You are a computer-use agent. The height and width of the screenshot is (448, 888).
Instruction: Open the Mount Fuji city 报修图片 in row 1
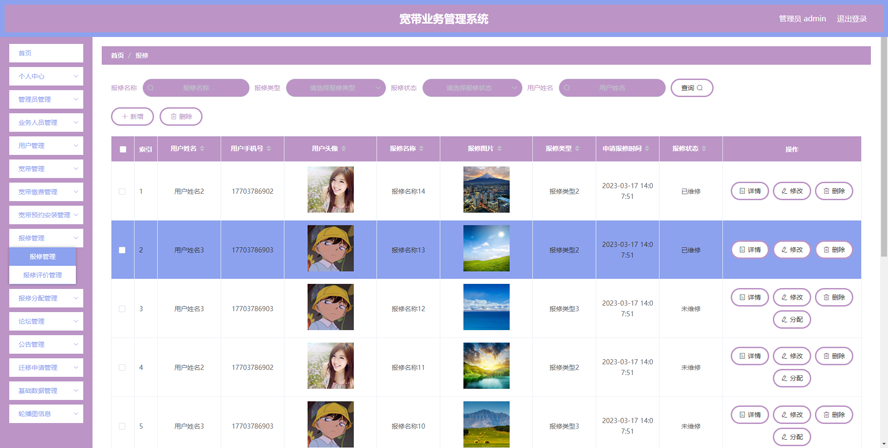pyautogui.click(x=486, y=190)
